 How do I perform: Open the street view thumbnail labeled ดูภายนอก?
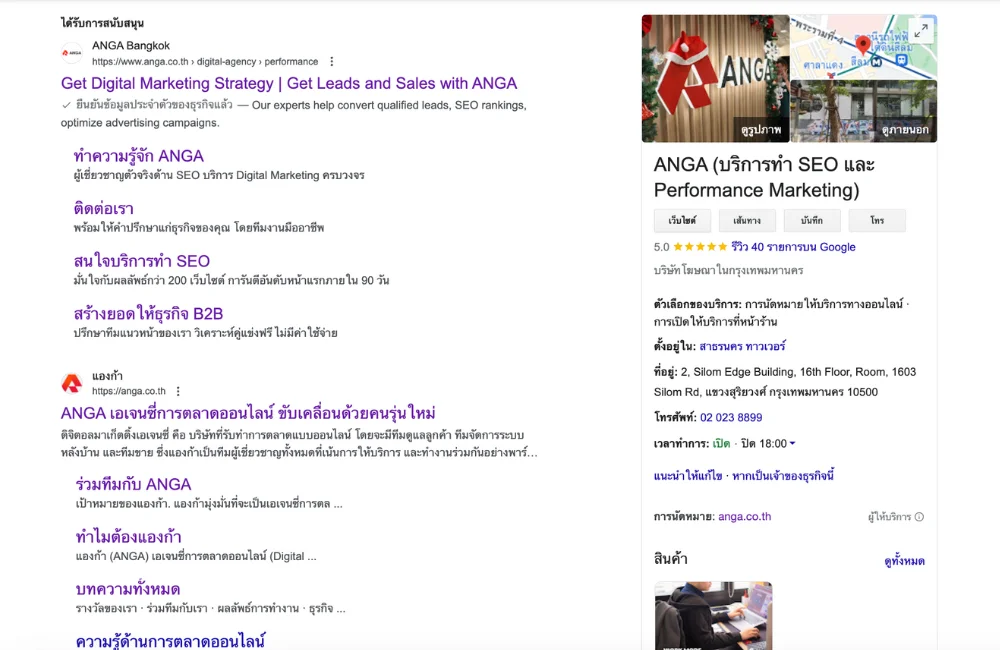[864, 112]
